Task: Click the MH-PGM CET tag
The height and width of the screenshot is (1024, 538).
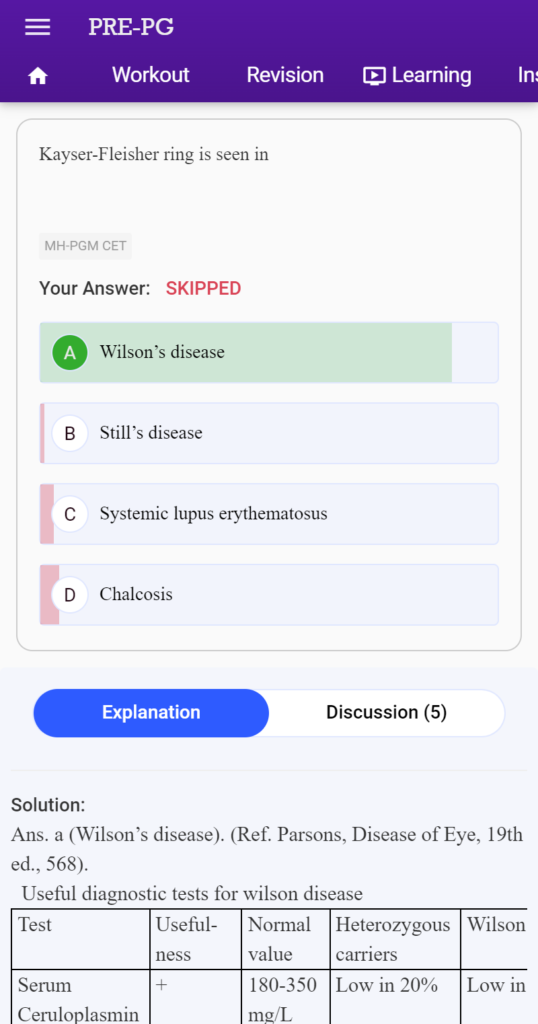Action: click(85, 246)
